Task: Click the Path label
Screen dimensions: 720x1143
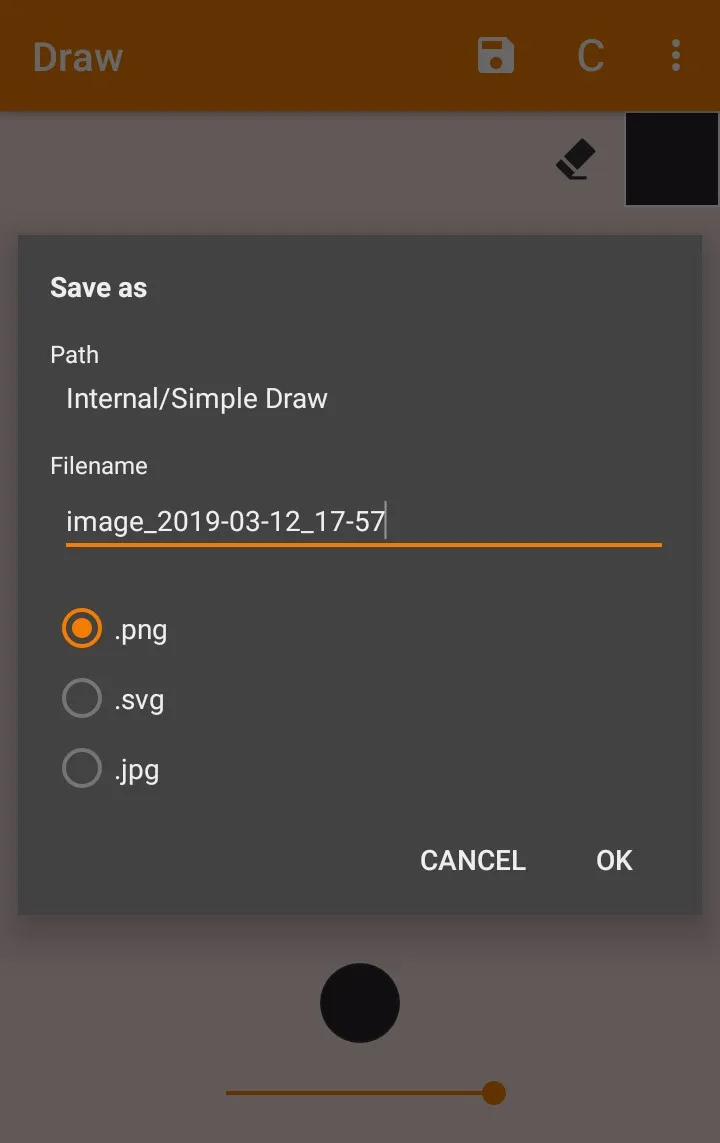Action: (74, 355)
